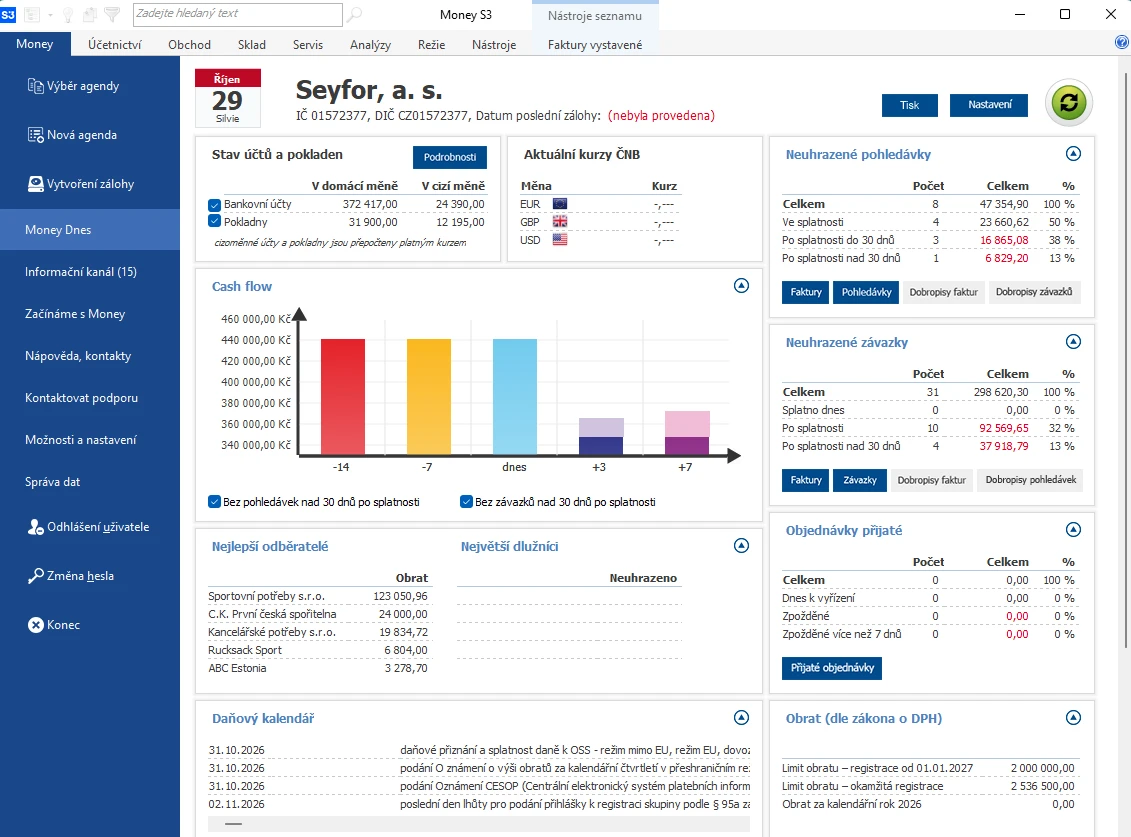Click the copy documents icon in title bar
1131x837 pixels.
(x=89, y=14)
